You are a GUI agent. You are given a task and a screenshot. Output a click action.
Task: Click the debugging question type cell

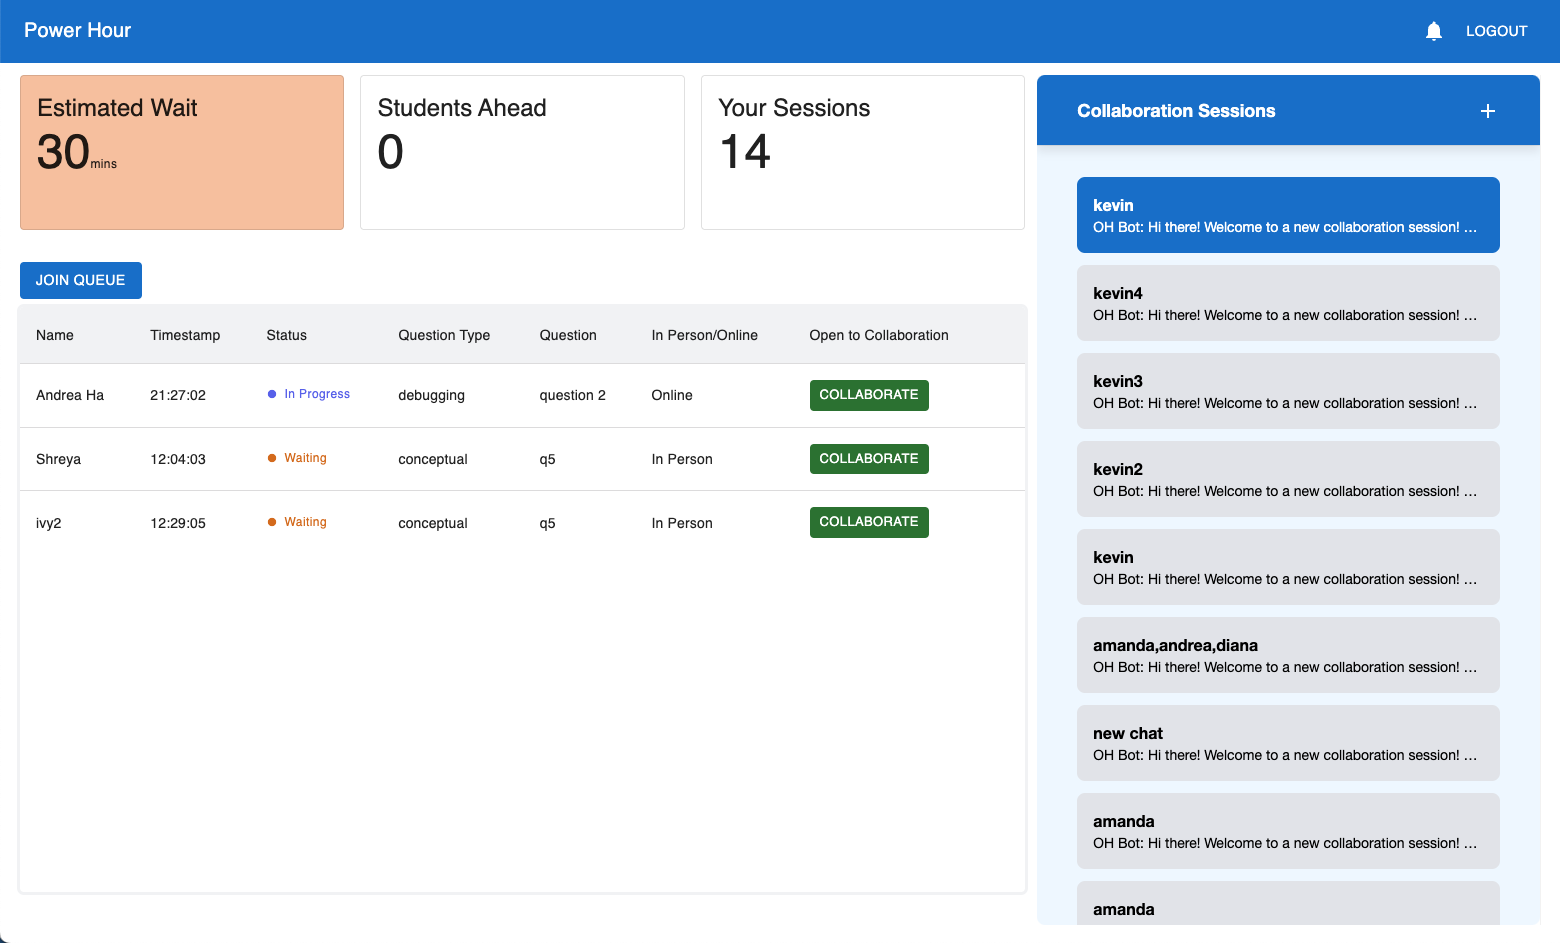point(432,395)
